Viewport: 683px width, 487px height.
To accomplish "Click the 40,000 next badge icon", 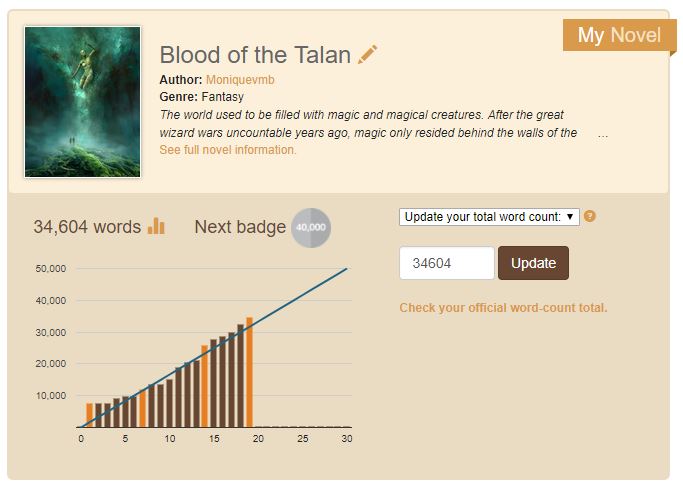I will pyautogui.click(x=311, y=228).
